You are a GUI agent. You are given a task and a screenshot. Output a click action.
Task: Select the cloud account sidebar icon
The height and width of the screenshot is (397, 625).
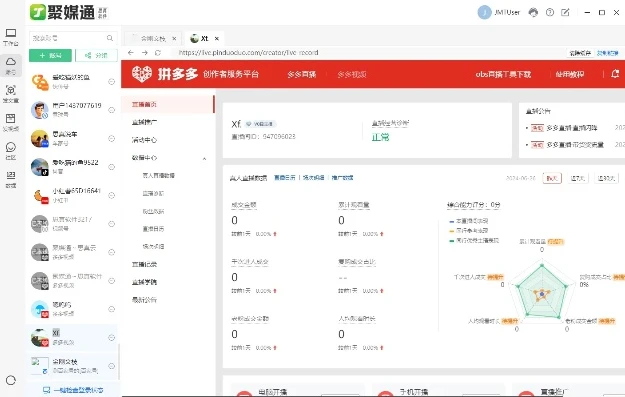11,65
